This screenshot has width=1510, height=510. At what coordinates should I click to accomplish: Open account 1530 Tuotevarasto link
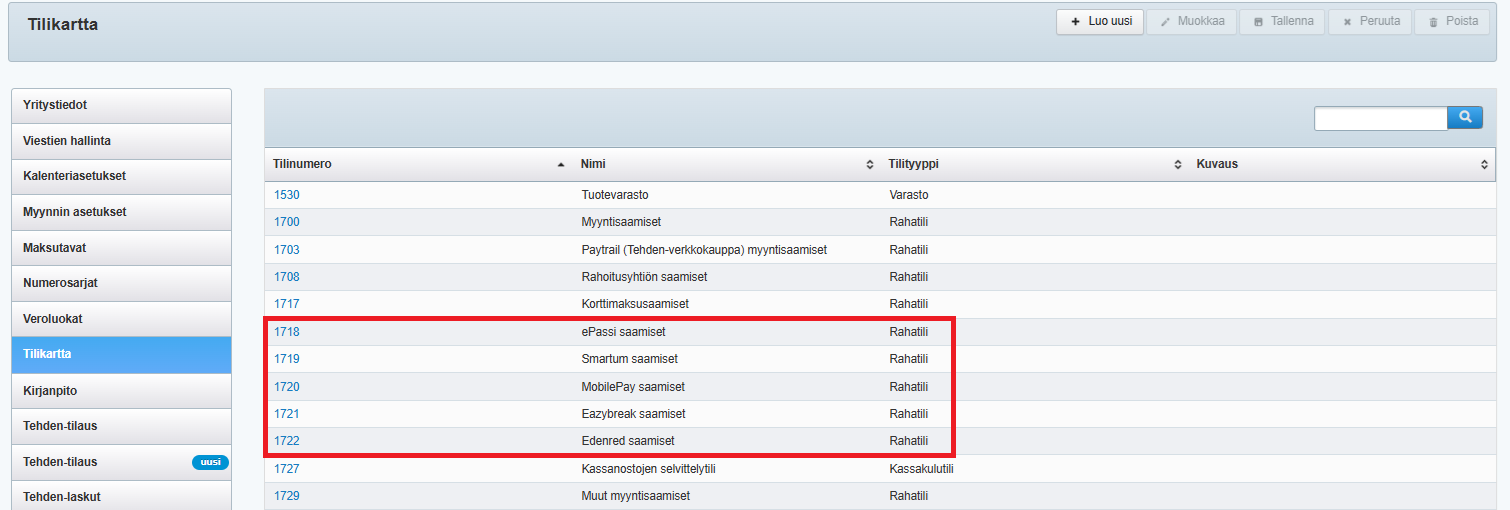pyautogui.click(x=287, y=195)
